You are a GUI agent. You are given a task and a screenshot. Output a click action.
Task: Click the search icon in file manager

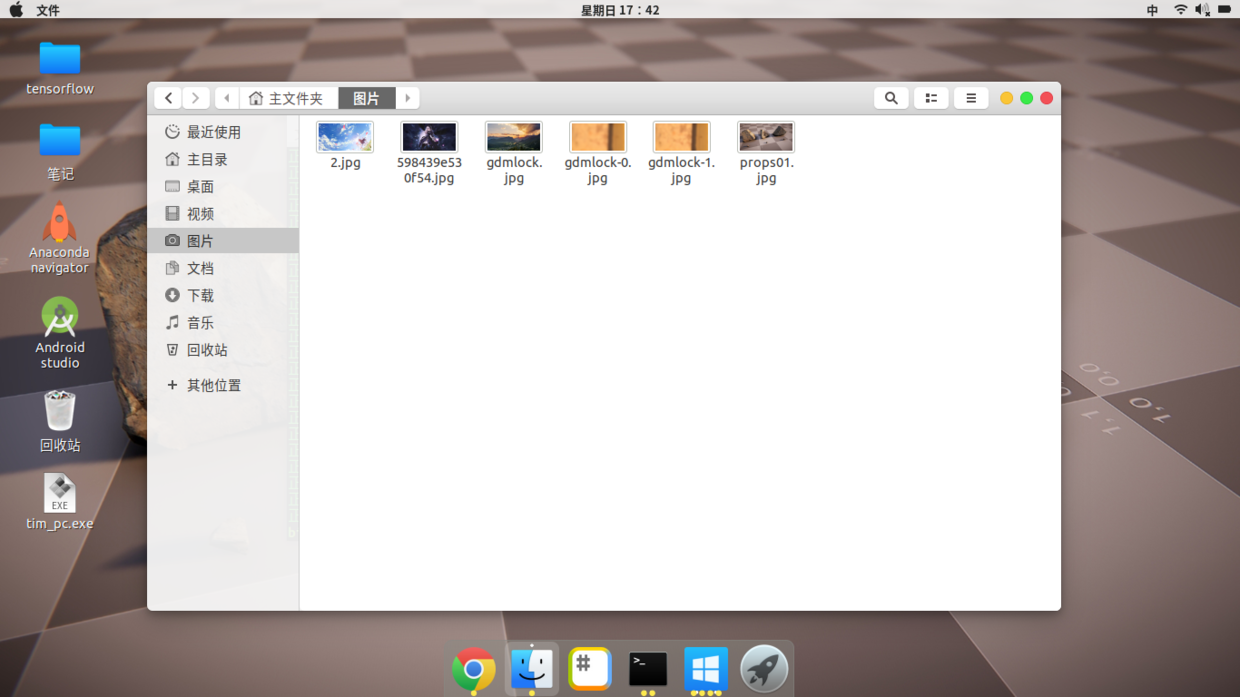coord(890,98)
